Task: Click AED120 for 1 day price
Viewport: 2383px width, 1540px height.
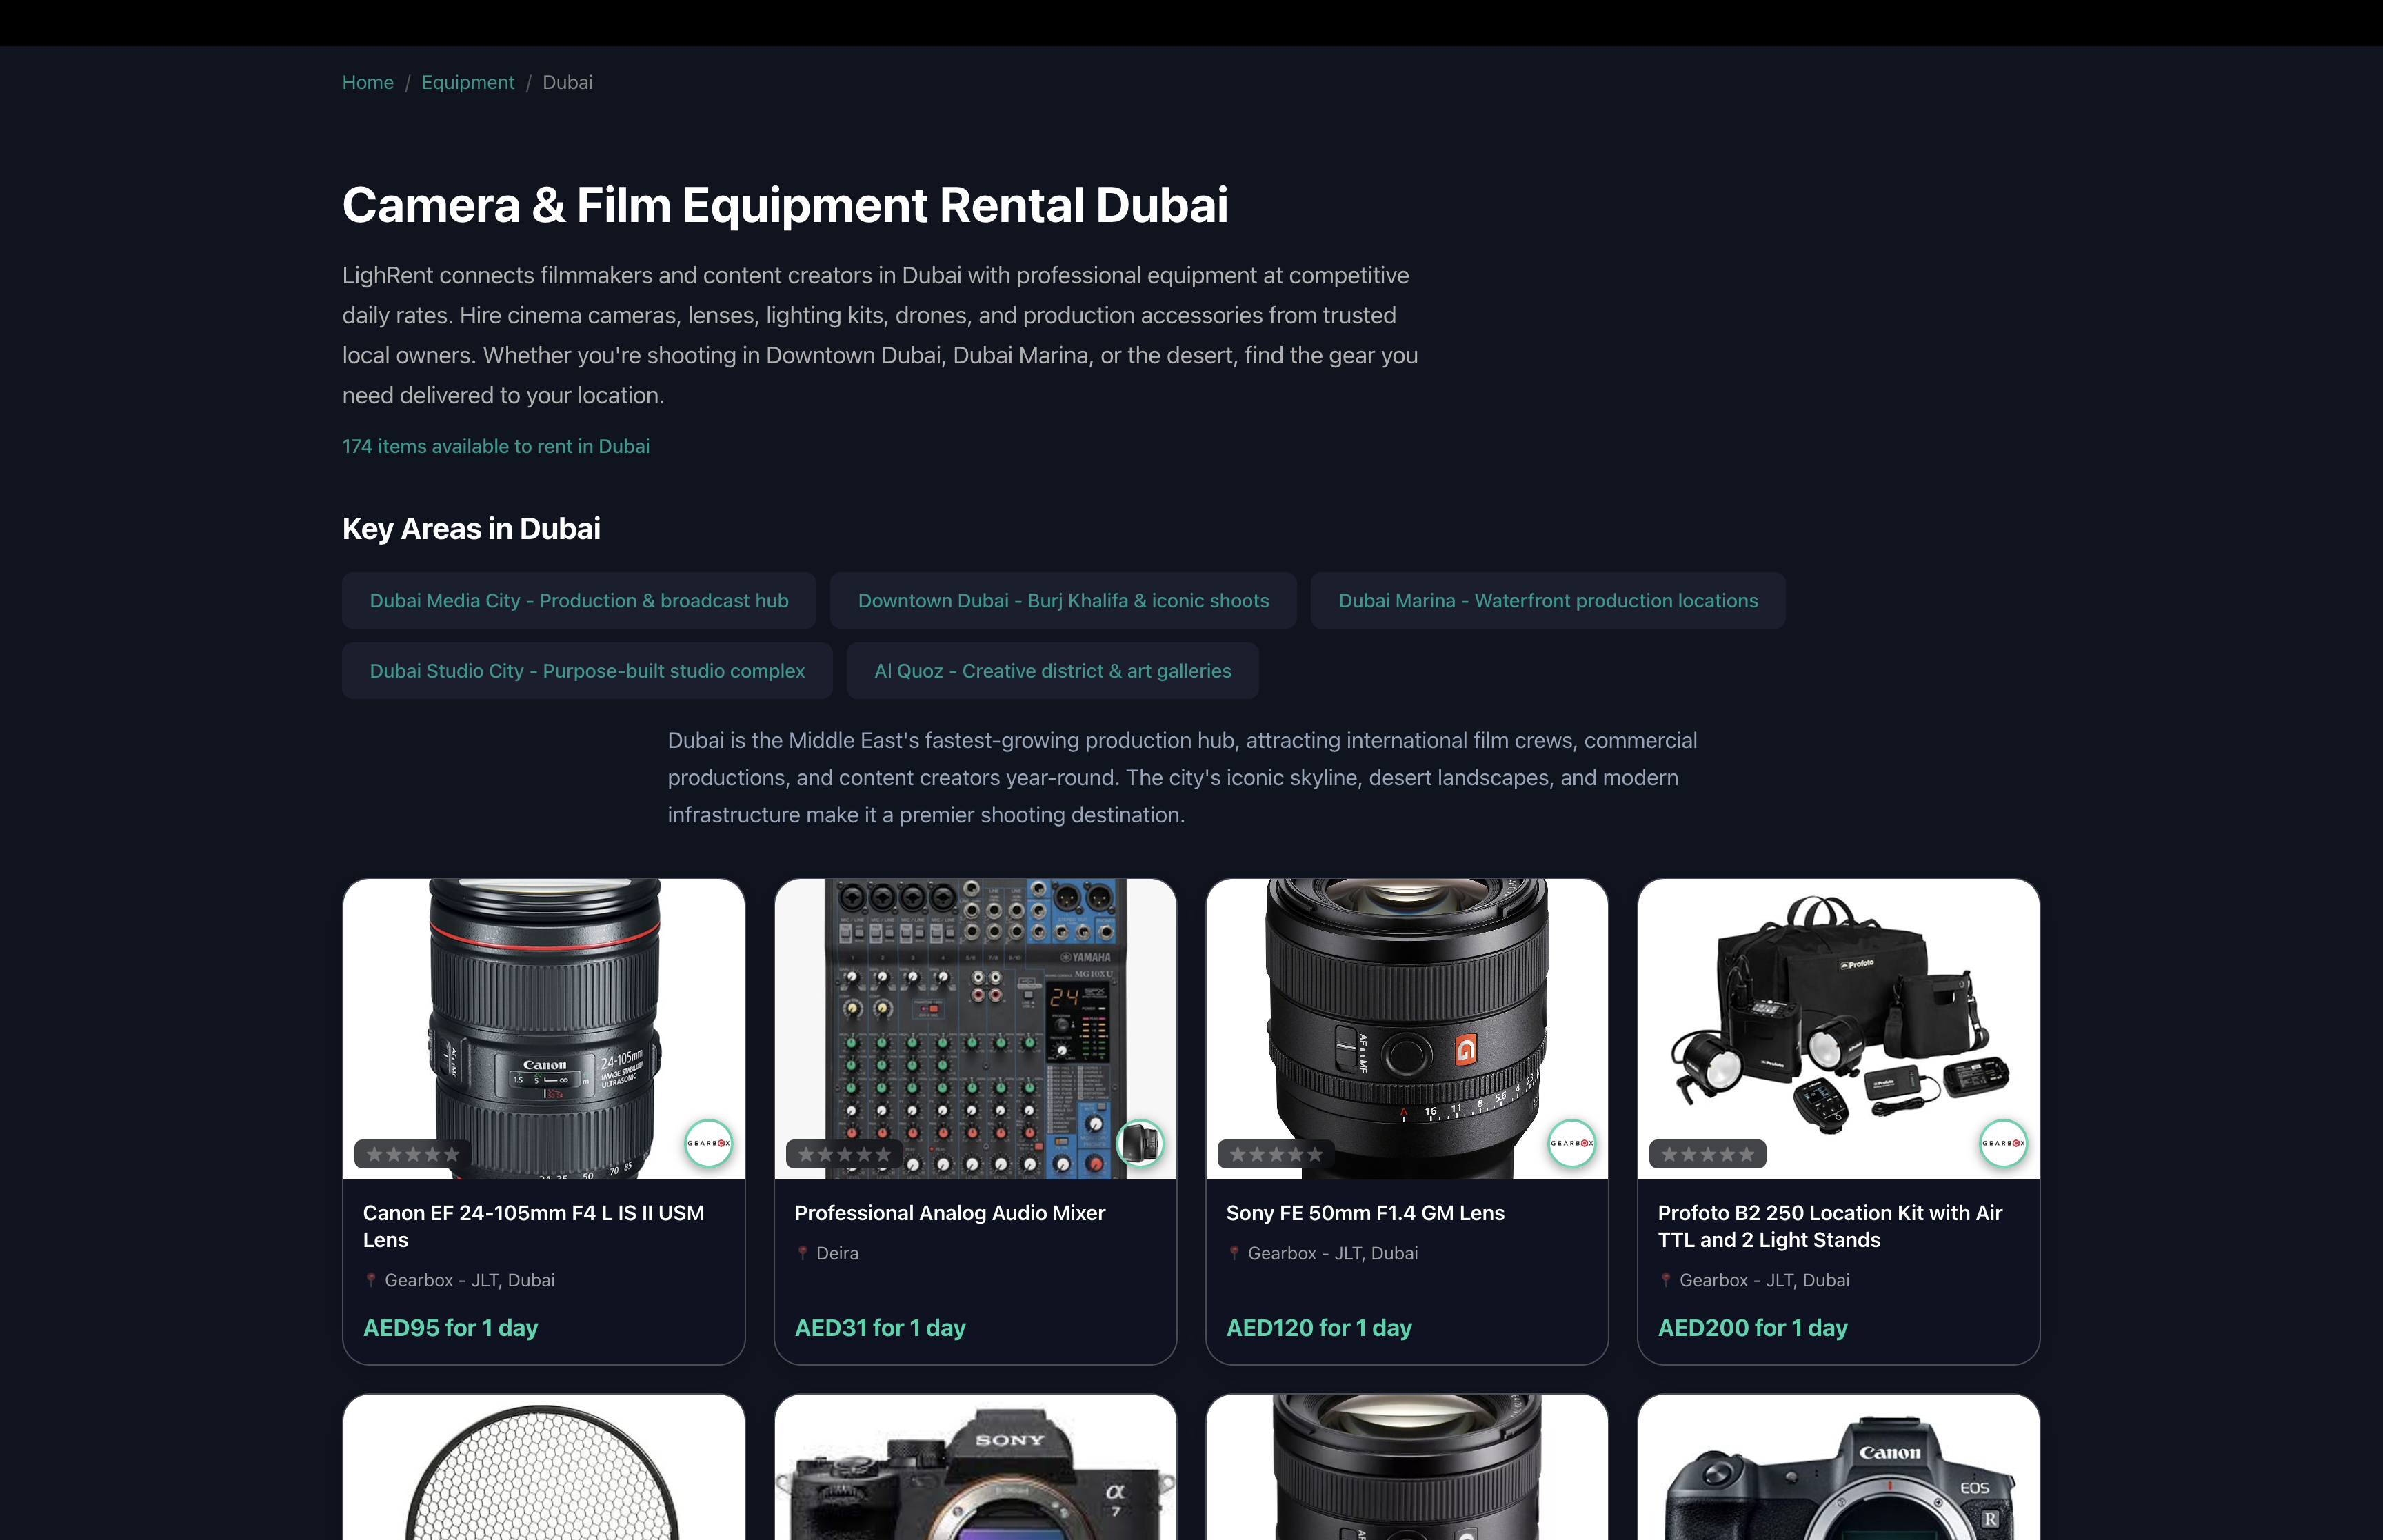Action: point(1319,1328)
